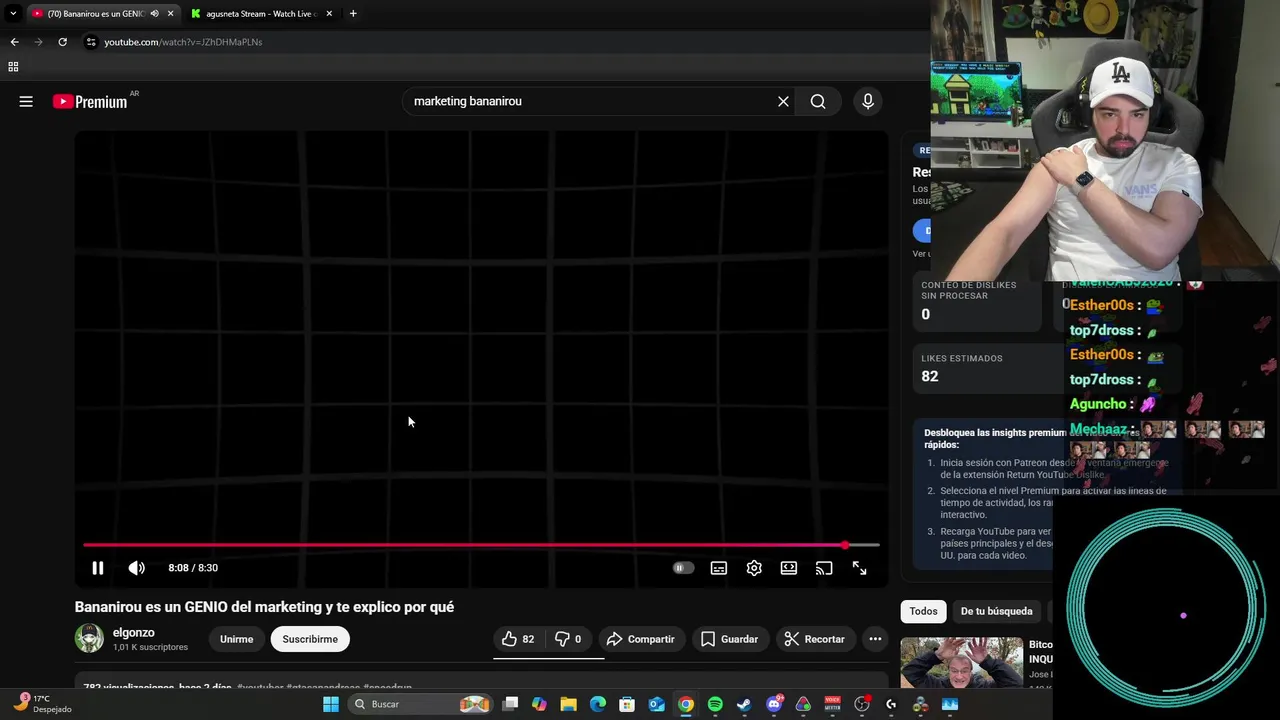The image size is (1280, 720).
Task: Switch to theater mode view
Action: coord(789,568)
